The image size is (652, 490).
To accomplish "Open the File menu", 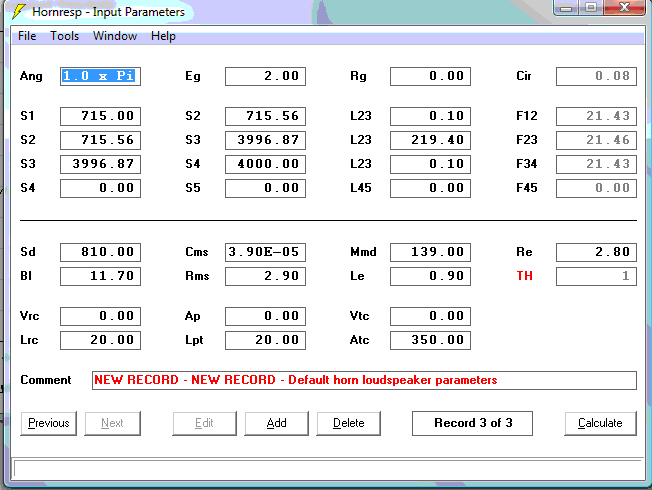I will tap(27, 36).
